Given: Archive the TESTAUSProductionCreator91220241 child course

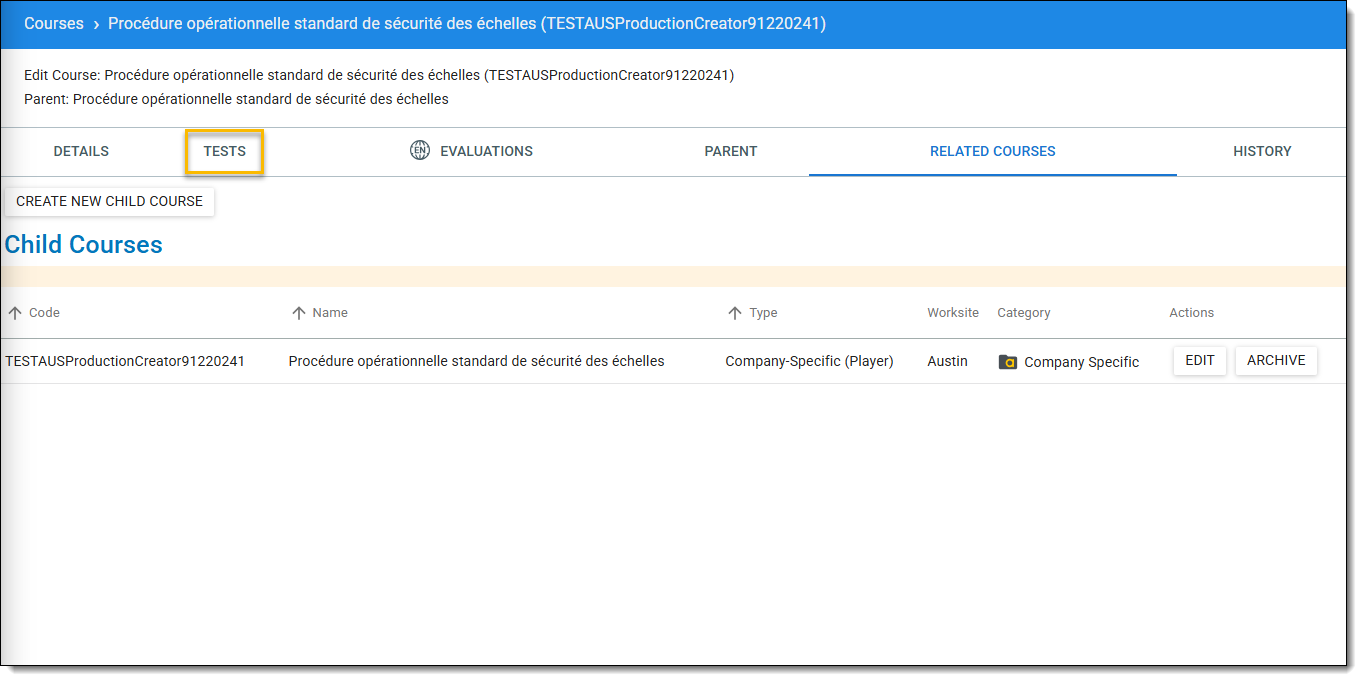Looking at the screenshot, I should pos(1275,361).
